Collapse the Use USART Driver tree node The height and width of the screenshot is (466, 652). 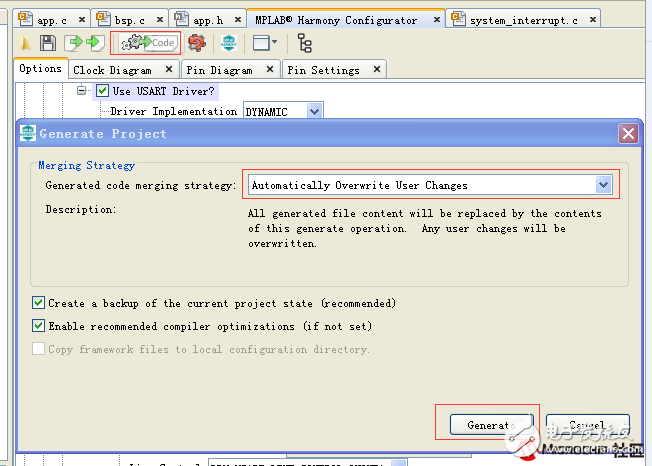(82, 91)
